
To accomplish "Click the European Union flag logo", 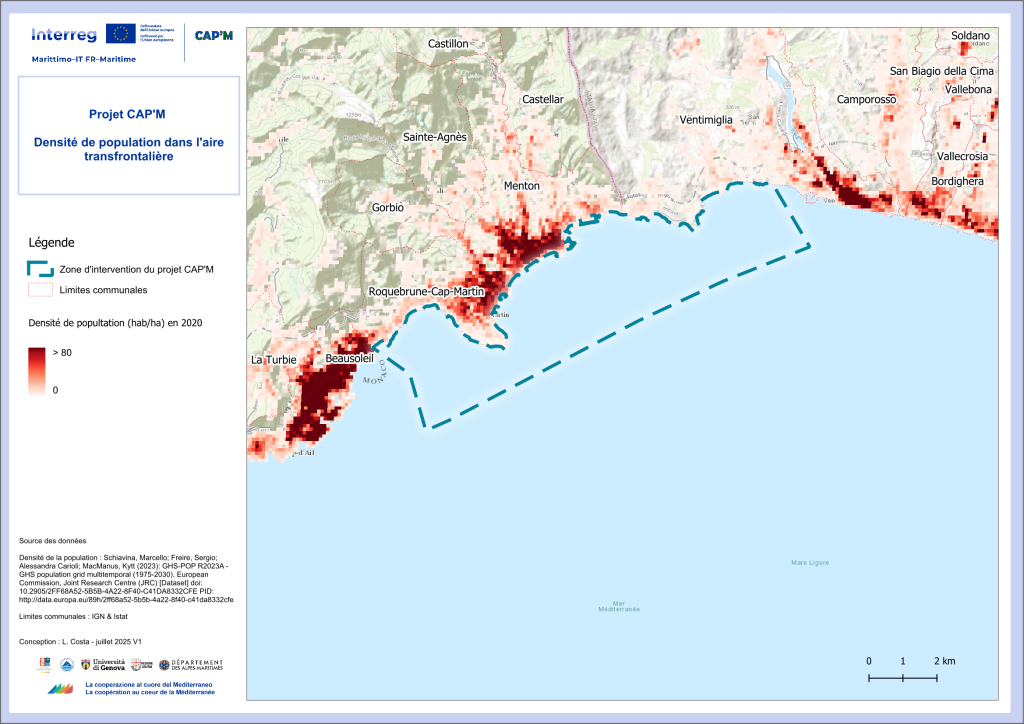I will pyautogui.click(x=123, y=34).
